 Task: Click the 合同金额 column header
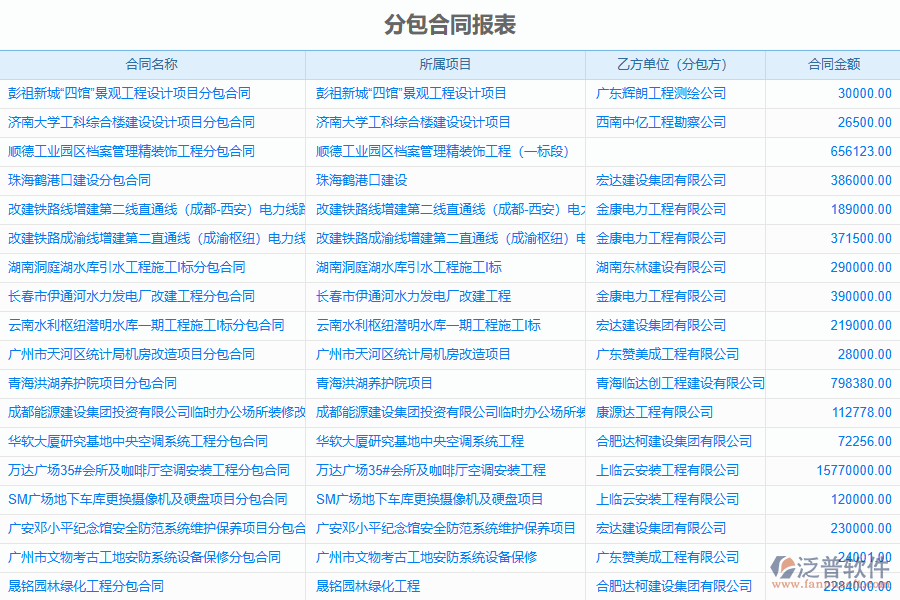[x=833, y=64]
